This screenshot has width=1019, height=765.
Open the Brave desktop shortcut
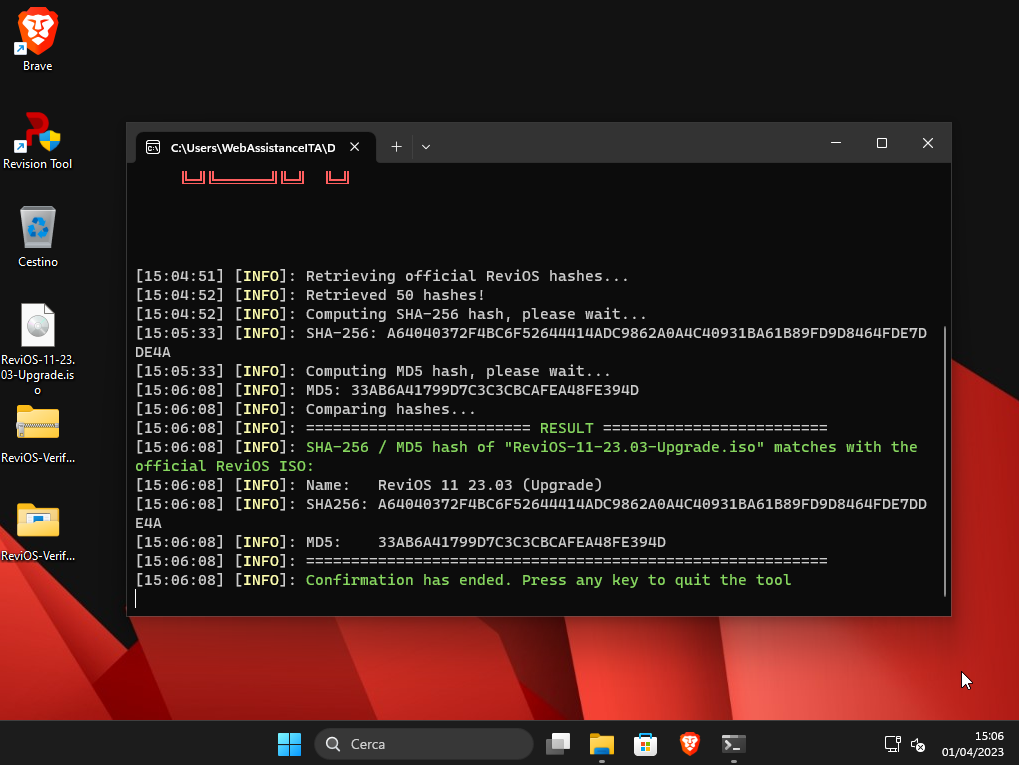click(38, 39)
